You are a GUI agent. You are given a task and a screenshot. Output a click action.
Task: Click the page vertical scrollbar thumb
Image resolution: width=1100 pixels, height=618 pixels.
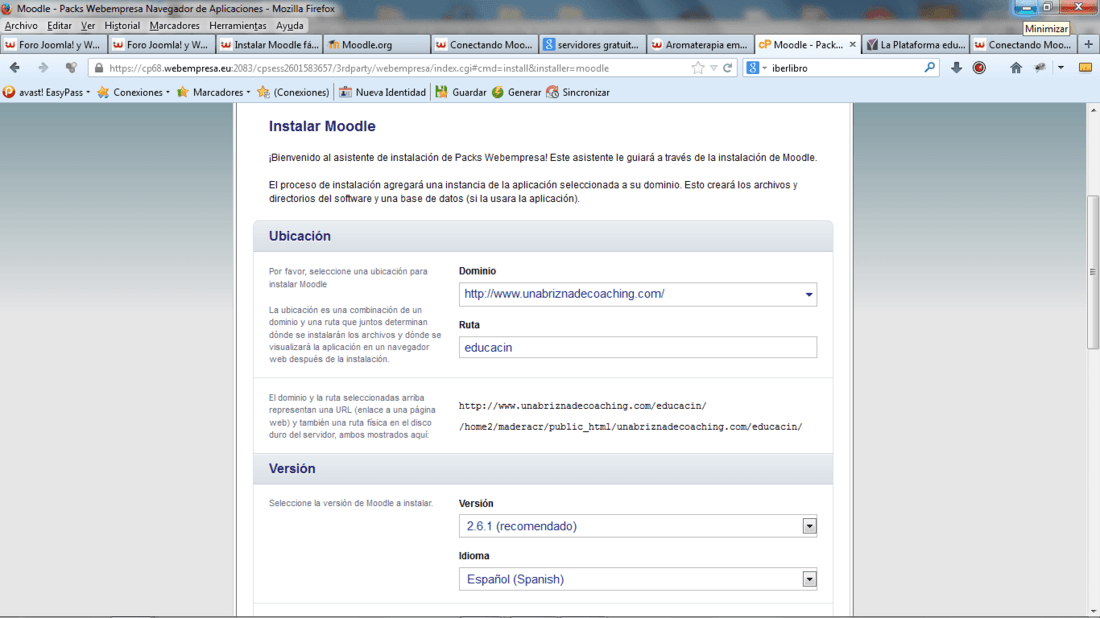tap(1093, 271)
